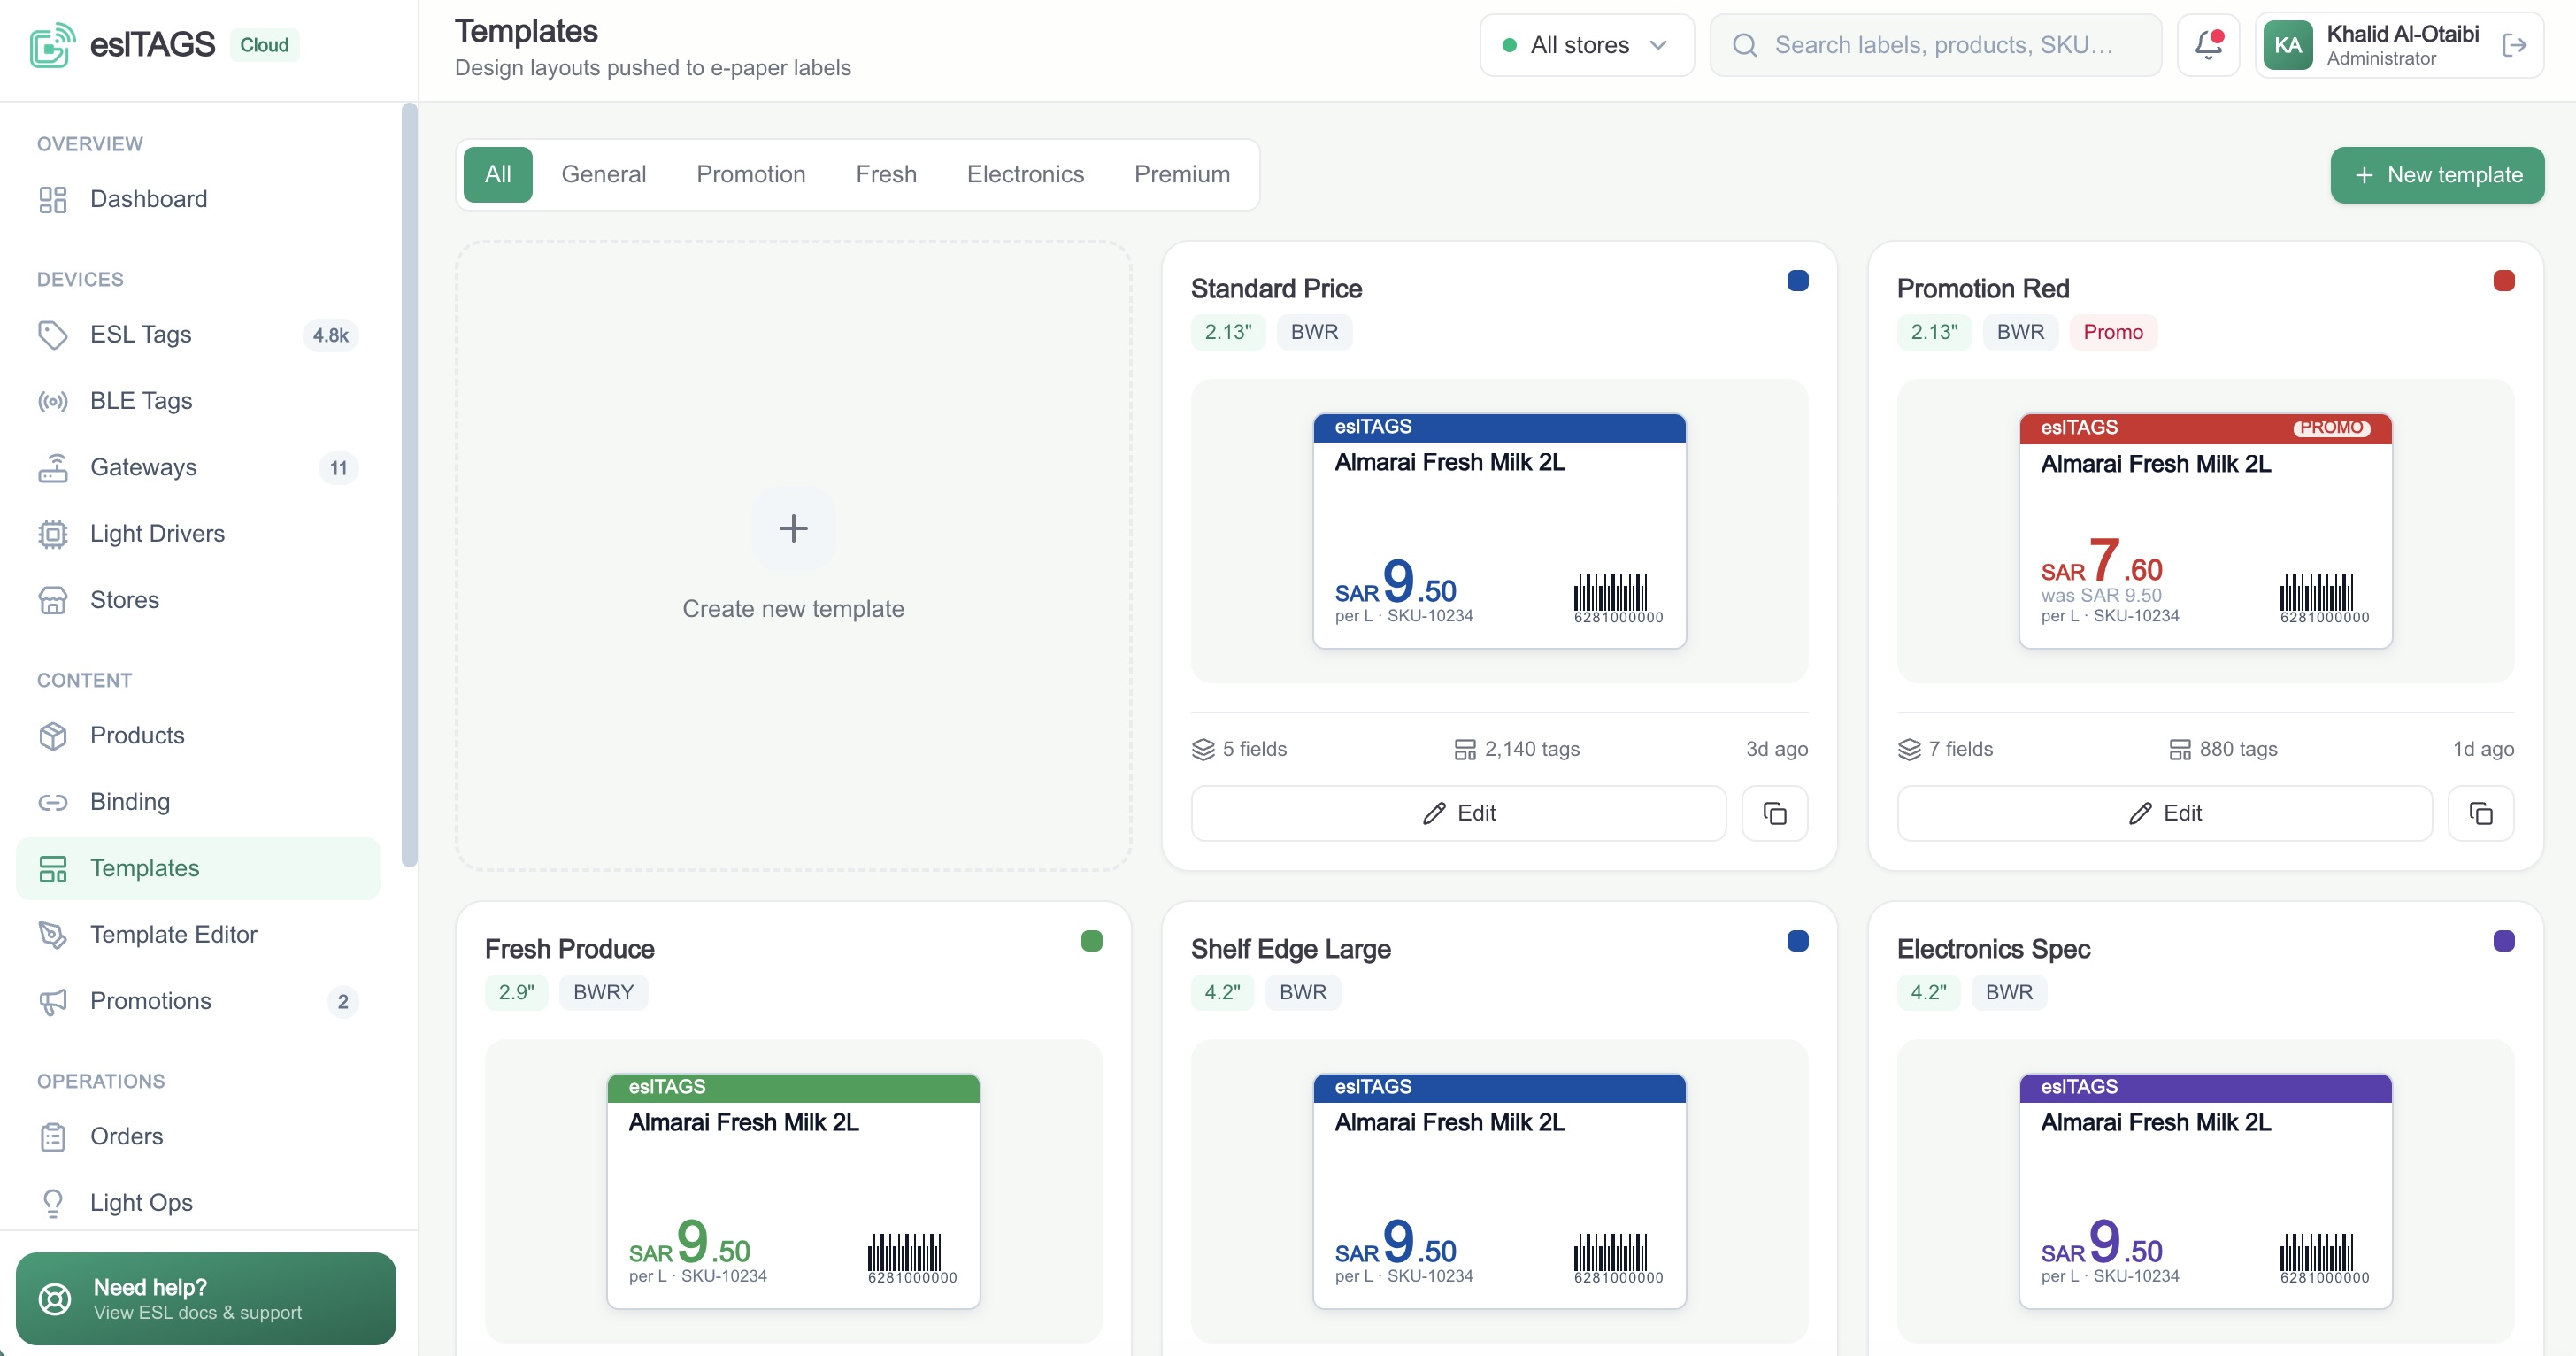Image resolution: width=2576 pixels, height=1356 pixels.
Task: Click the purple swatch on Electronics Spec
Action: (2503, 941)
